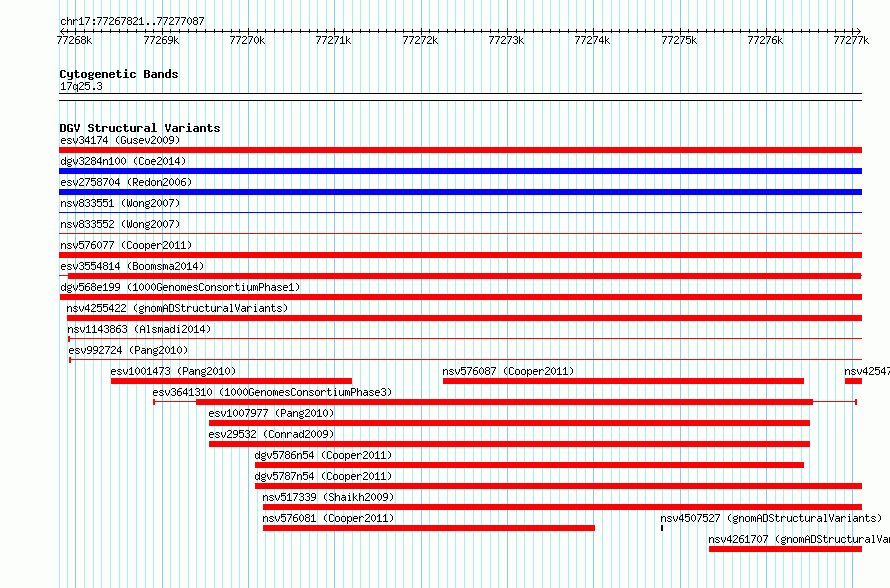890x588 pixels.
Task: Select dgv5787n54 (Cooper2011) label
Action: point(323,476)
